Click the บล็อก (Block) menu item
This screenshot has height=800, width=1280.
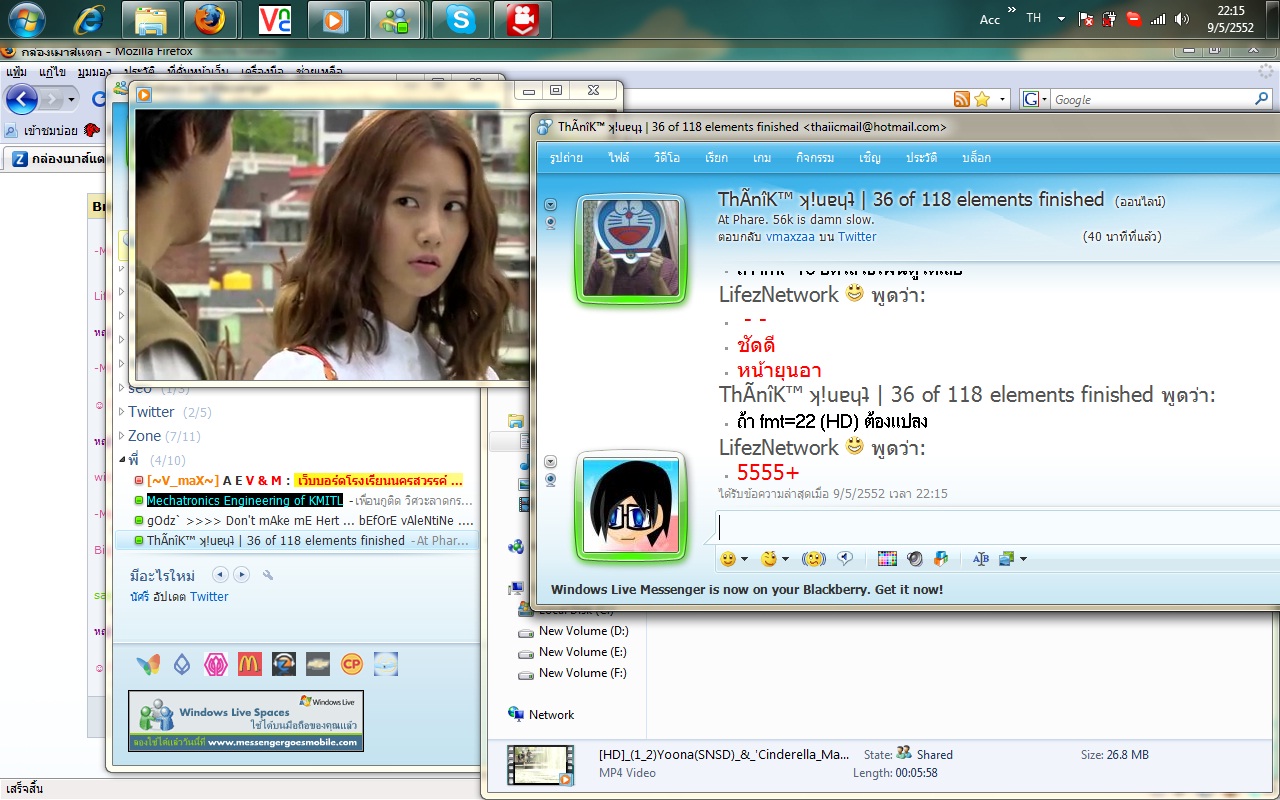tap(976, 158)
